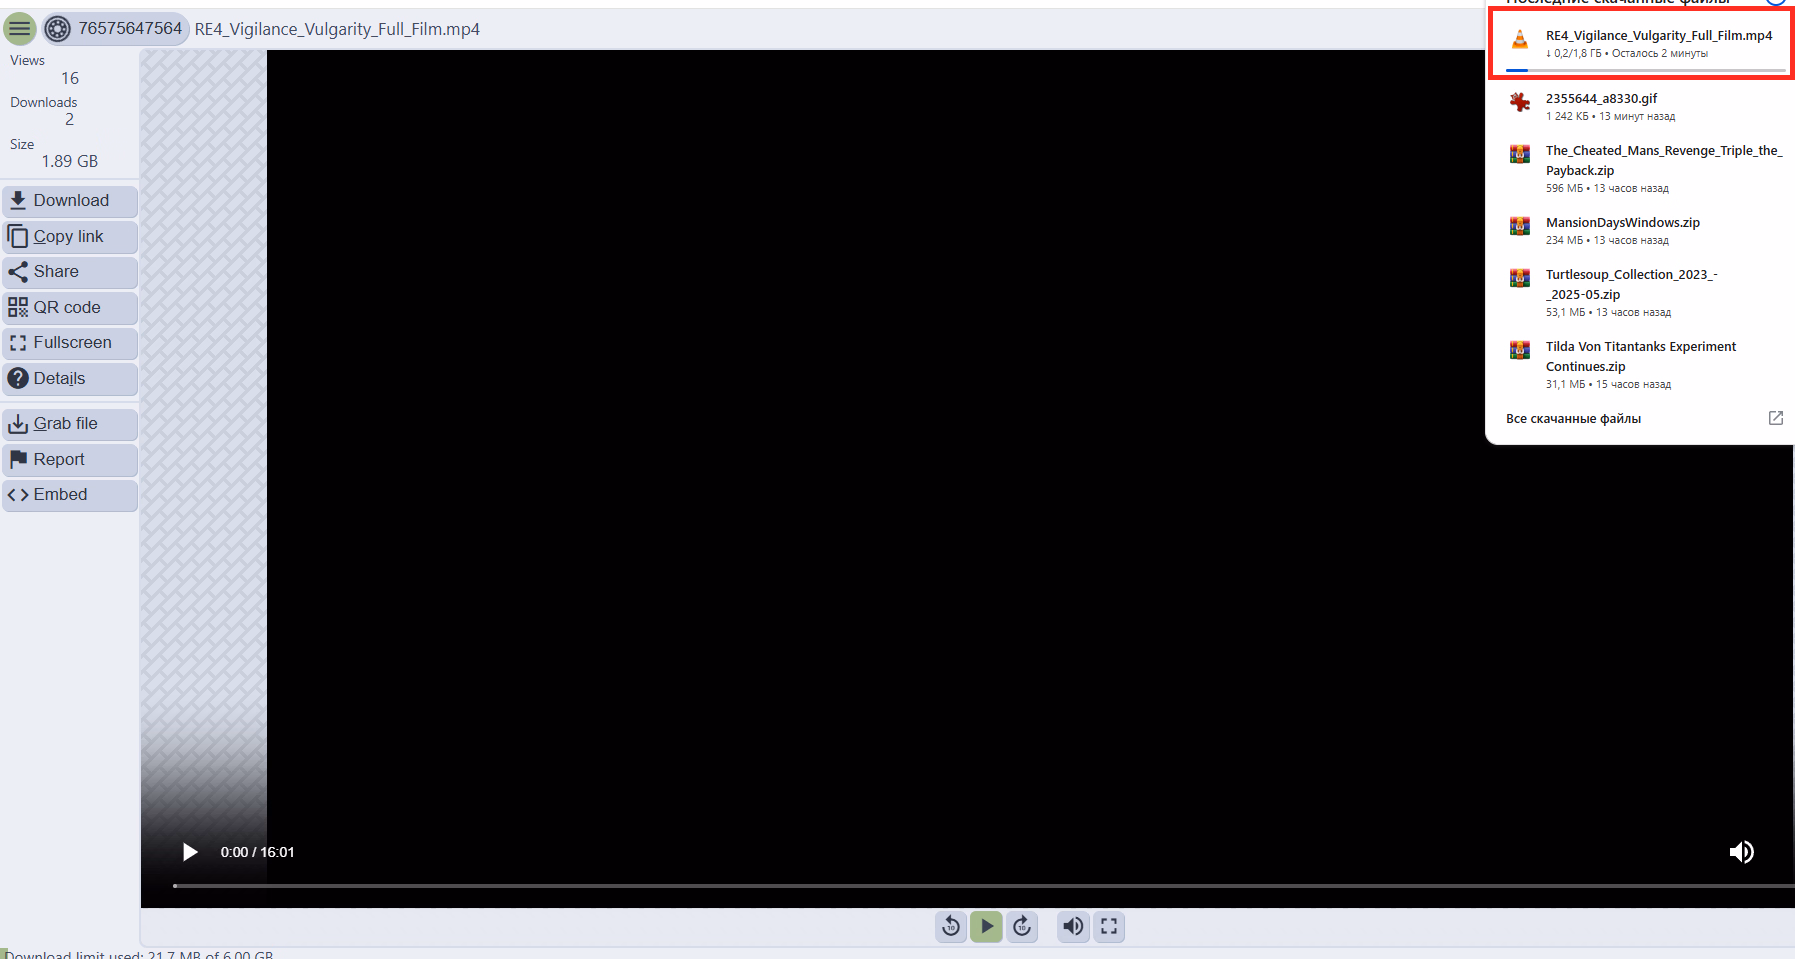The height and width of the screenshot is (959, 1795).
Task: Open The_Cheated_Mans_Revenge_Triple_the_Payback.zip download
Action: (x=1641, y=168)
